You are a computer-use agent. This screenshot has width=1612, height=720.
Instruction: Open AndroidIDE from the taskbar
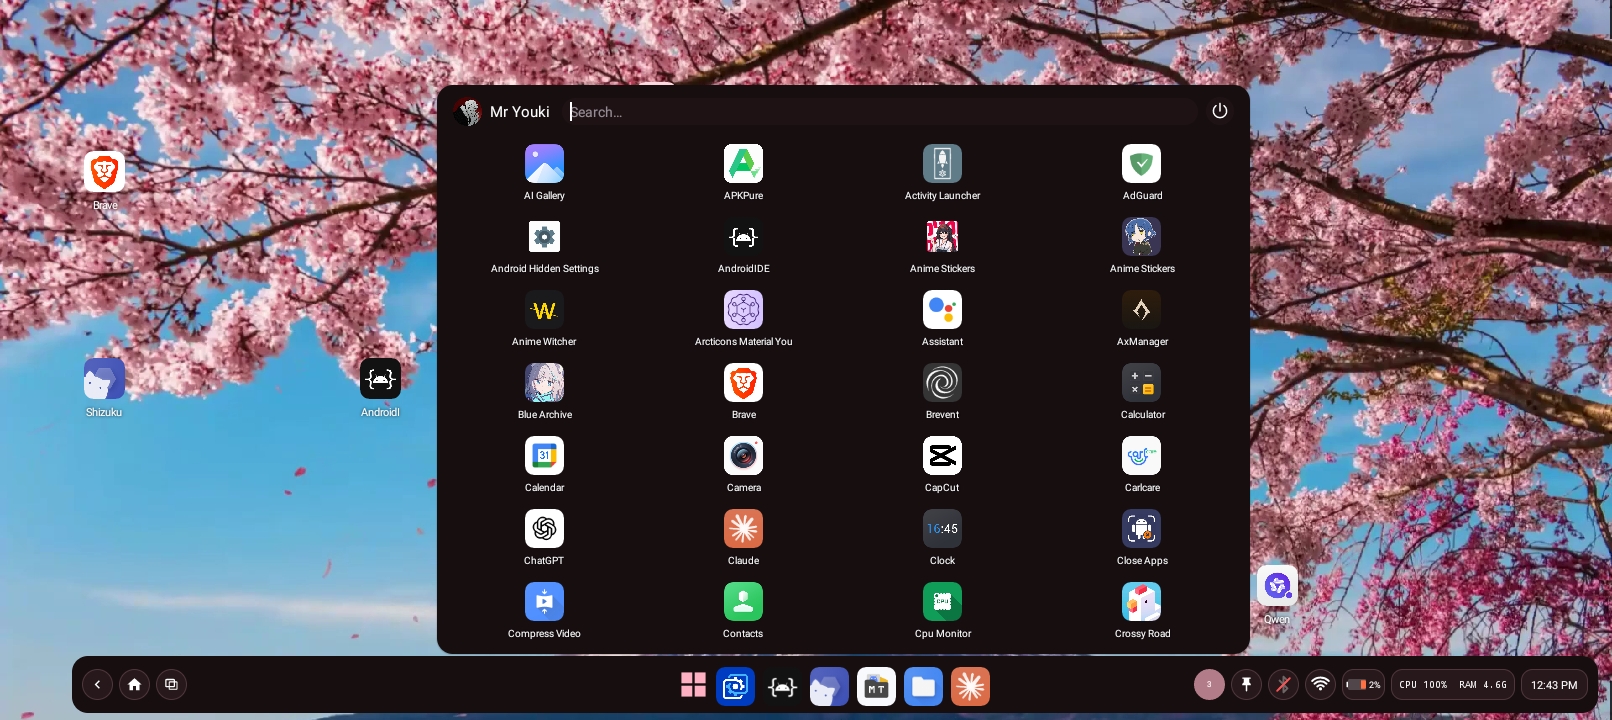pos(782,686)
